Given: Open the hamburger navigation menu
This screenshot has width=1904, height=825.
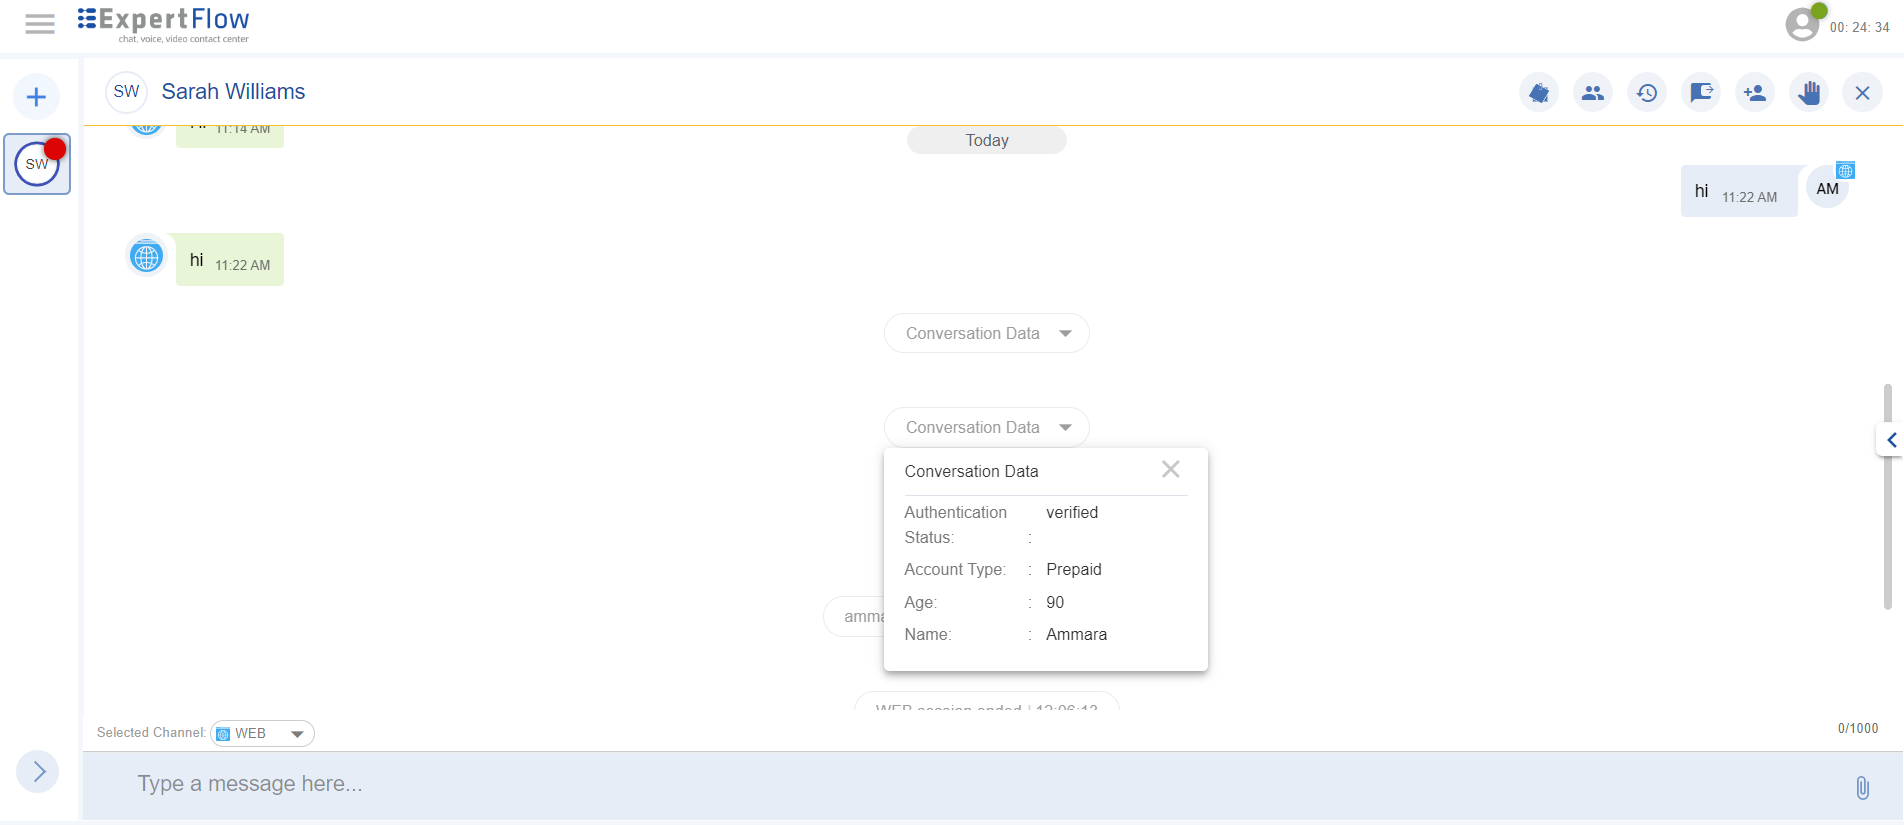Looking at the screenshot, I should tap(40, 24).
